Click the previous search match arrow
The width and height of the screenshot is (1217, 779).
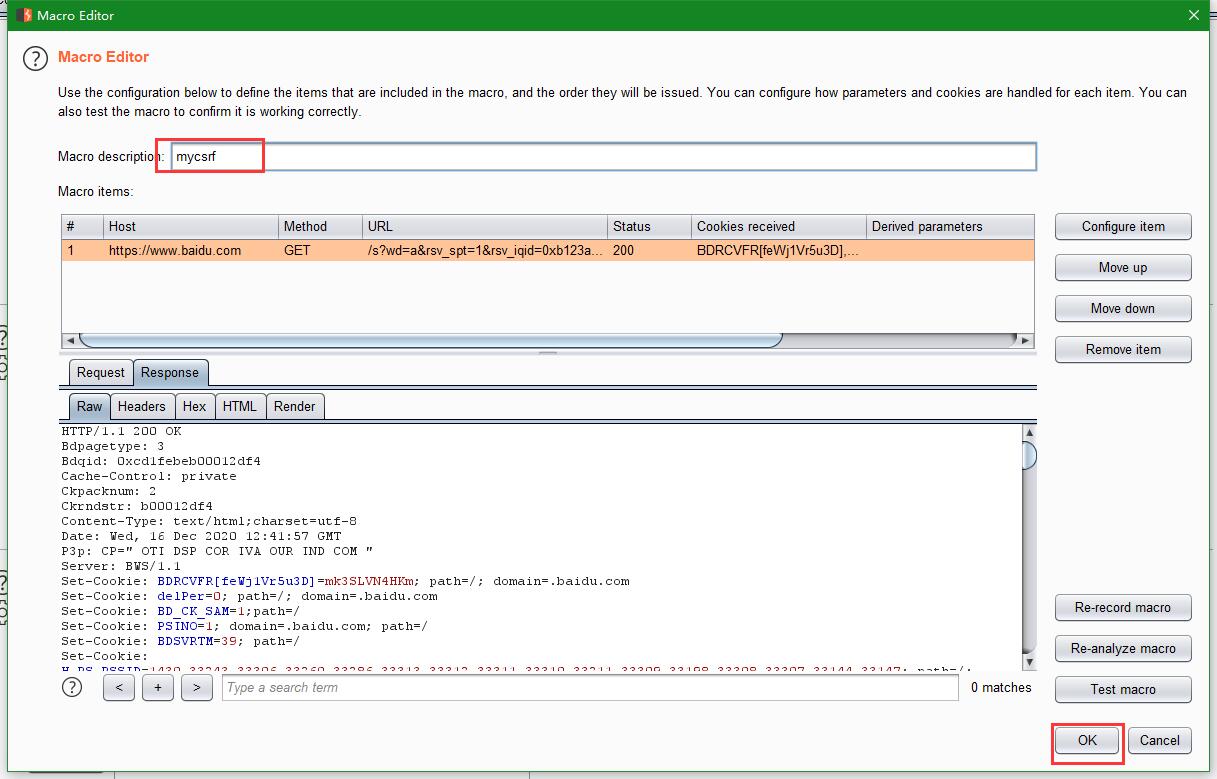(118, 687)
